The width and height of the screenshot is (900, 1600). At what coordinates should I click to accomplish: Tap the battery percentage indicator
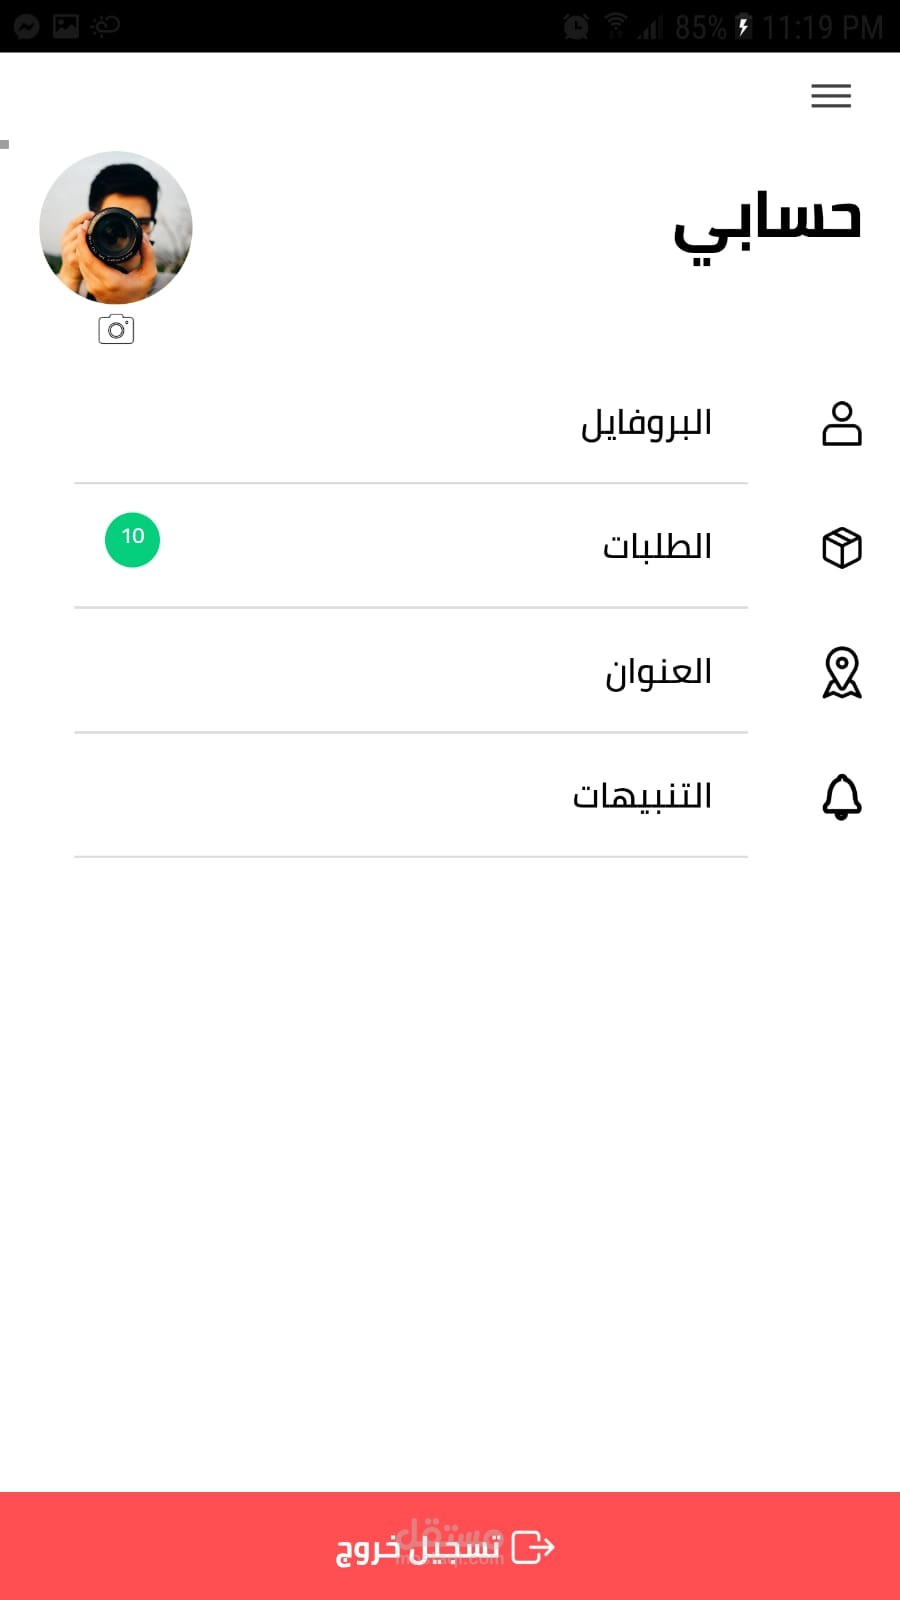(701, 27)
